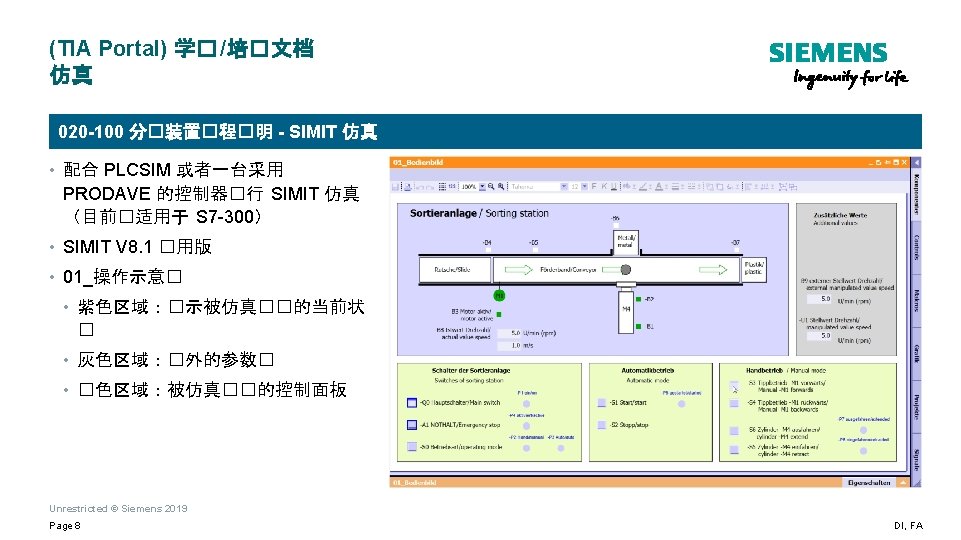Click the -B4 sensor square

(x=488, y=250)
